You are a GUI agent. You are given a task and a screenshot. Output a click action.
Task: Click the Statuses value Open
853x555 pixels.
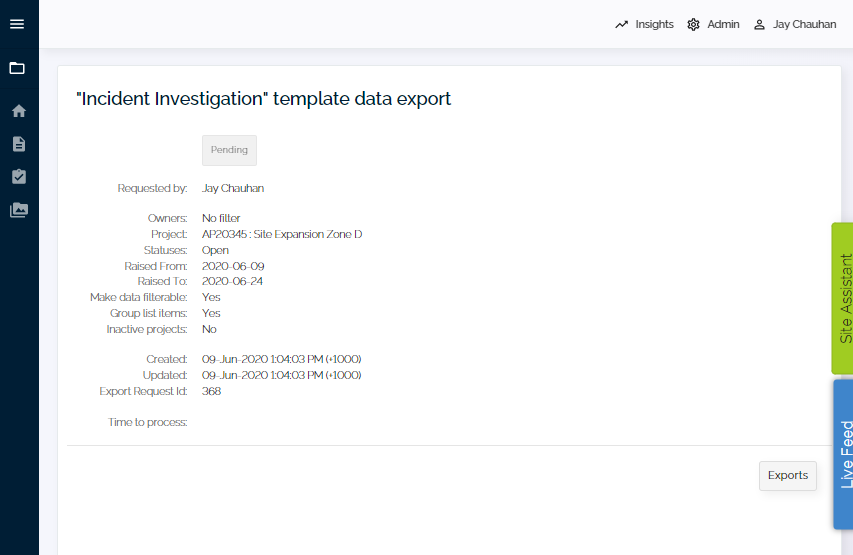point(215,250)
